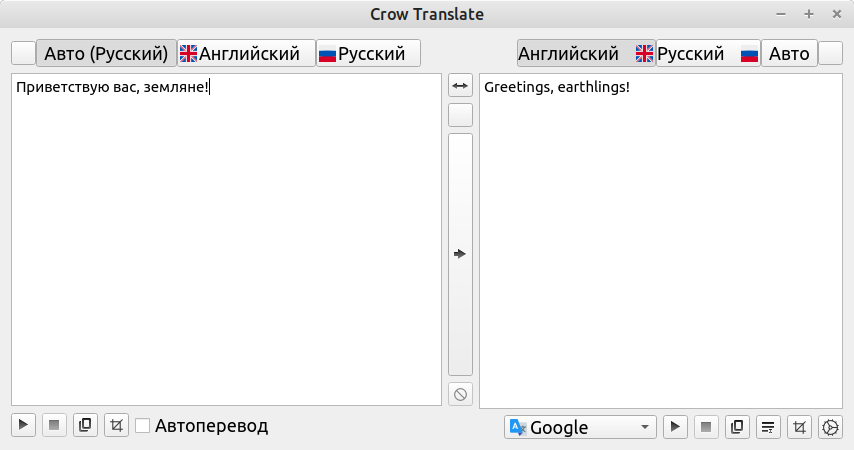Open the target language list button
This screenshot has width=854, height=450.
pos(831,53)
